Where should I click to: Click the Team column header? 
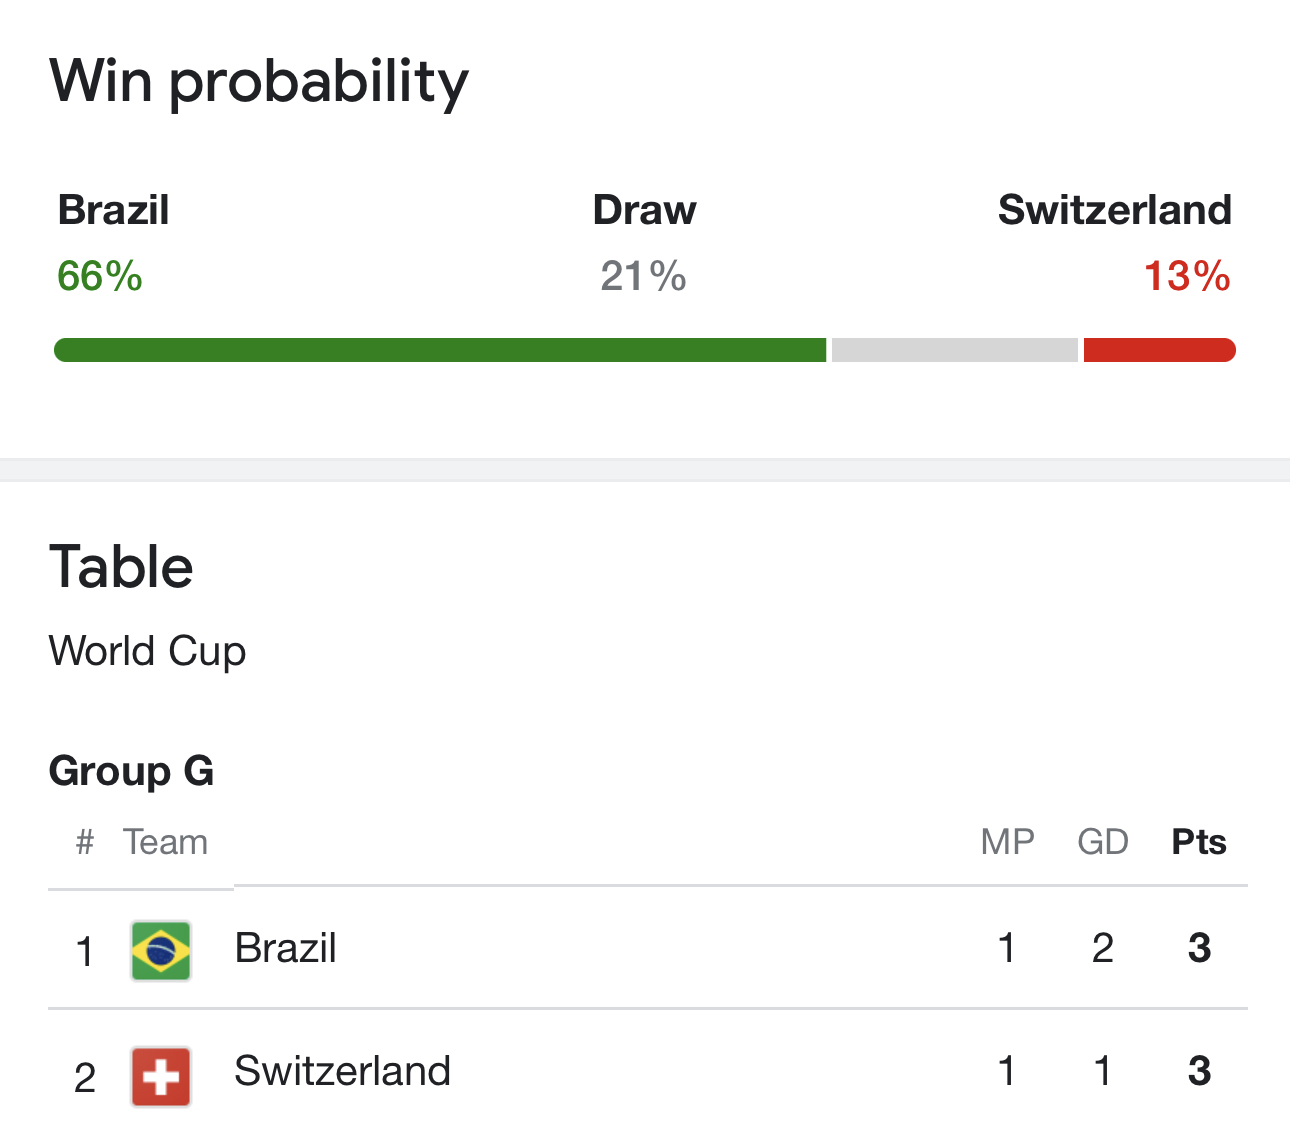tap(165, 842)
